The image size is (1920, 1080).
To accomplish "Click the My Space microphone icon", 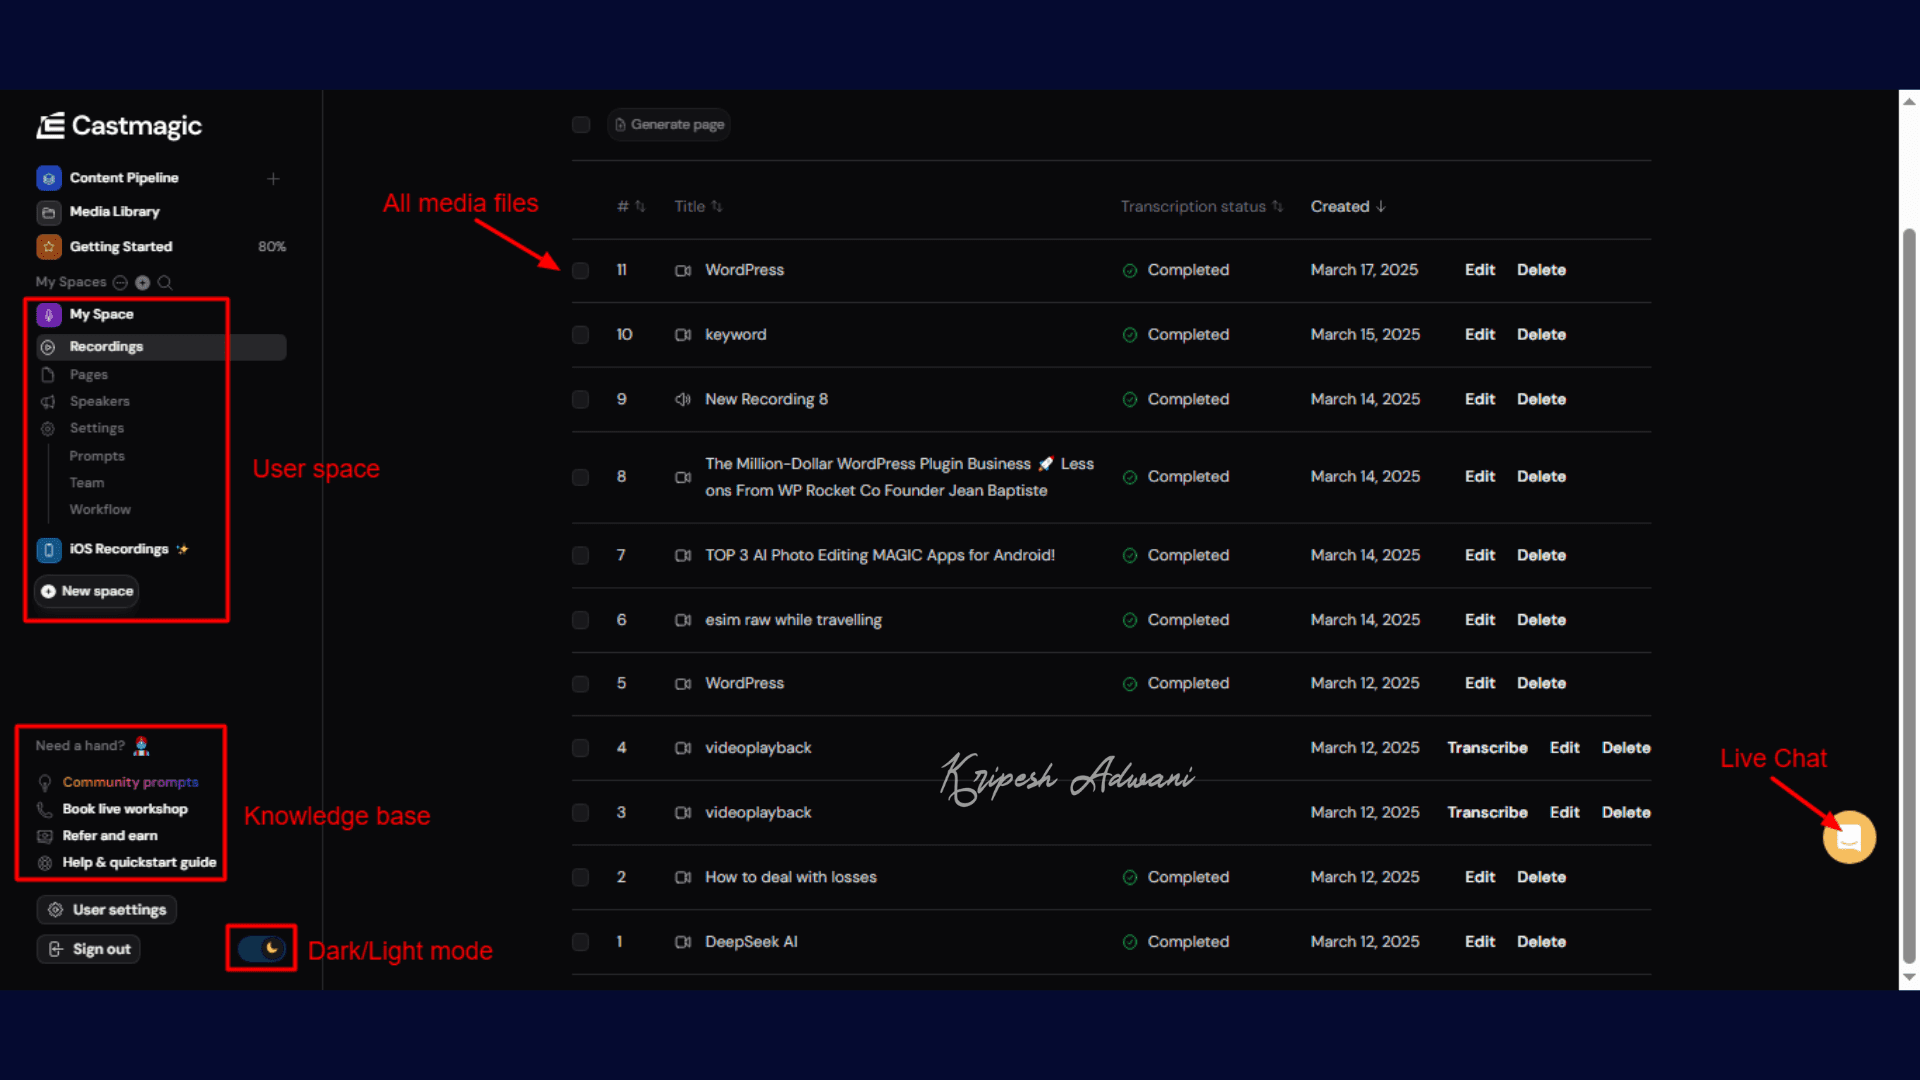I will coord(49,314).
